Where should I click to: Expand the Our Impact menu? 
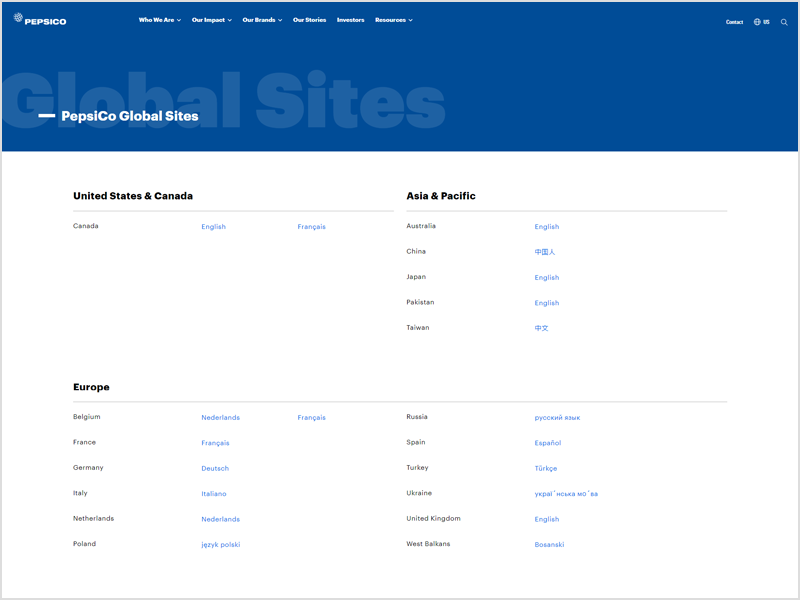(x=212, y=20)
